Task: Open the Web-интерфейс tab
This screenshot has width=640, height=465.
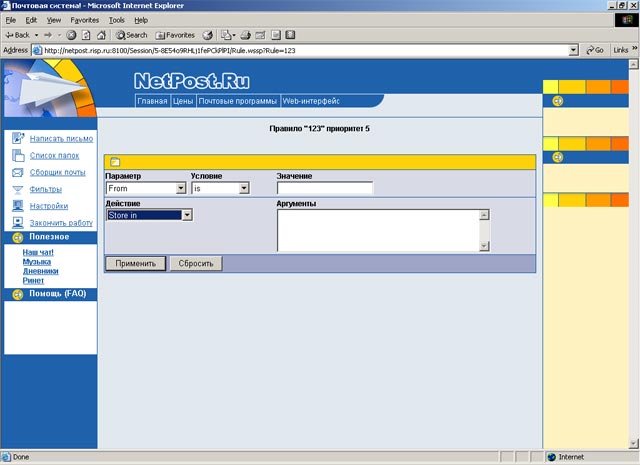Action: [311, 101]
